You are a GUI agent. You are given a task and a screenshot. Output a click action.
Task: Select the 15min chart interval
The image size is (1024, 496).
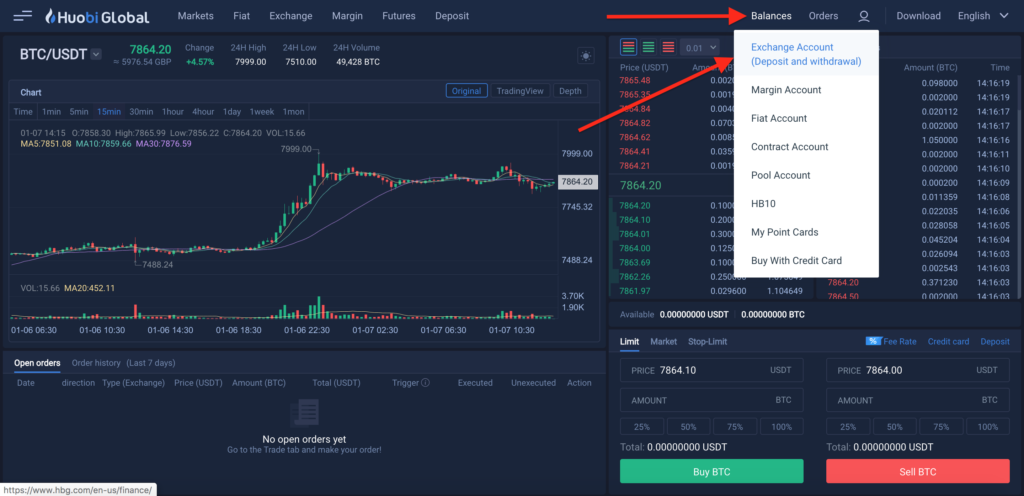pyautogui.click(x=109, y=112)
